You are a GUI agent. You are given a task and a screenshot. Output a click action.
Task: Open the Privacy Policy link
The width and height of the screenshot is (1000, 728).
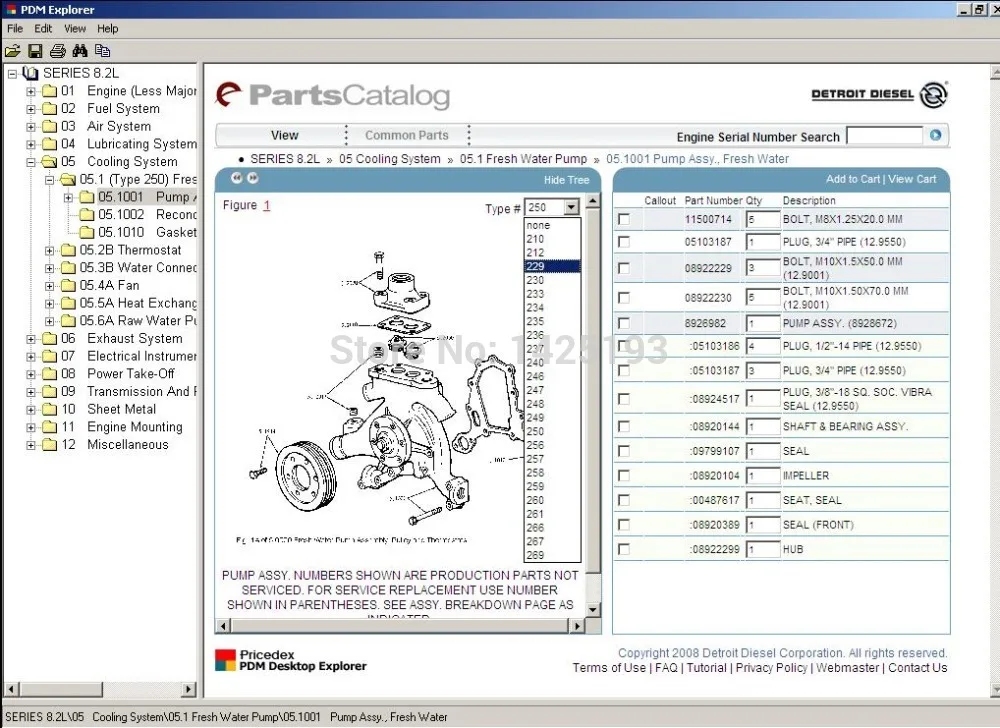point(771,667)
